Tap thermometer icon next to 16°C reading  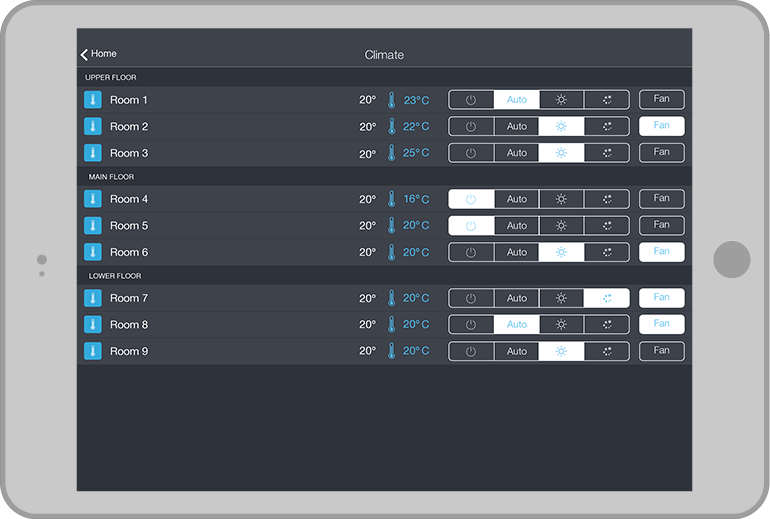pos(392,199)
